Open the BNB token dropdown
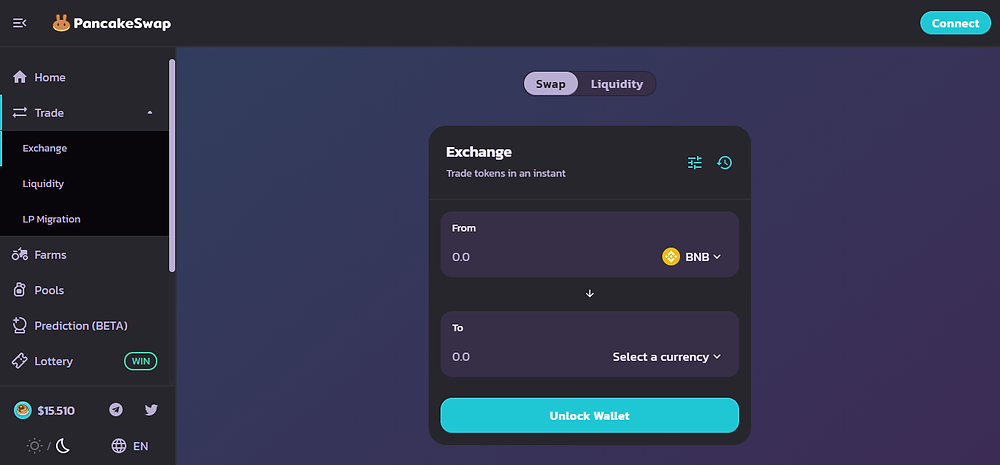 (x=691, y=257)
